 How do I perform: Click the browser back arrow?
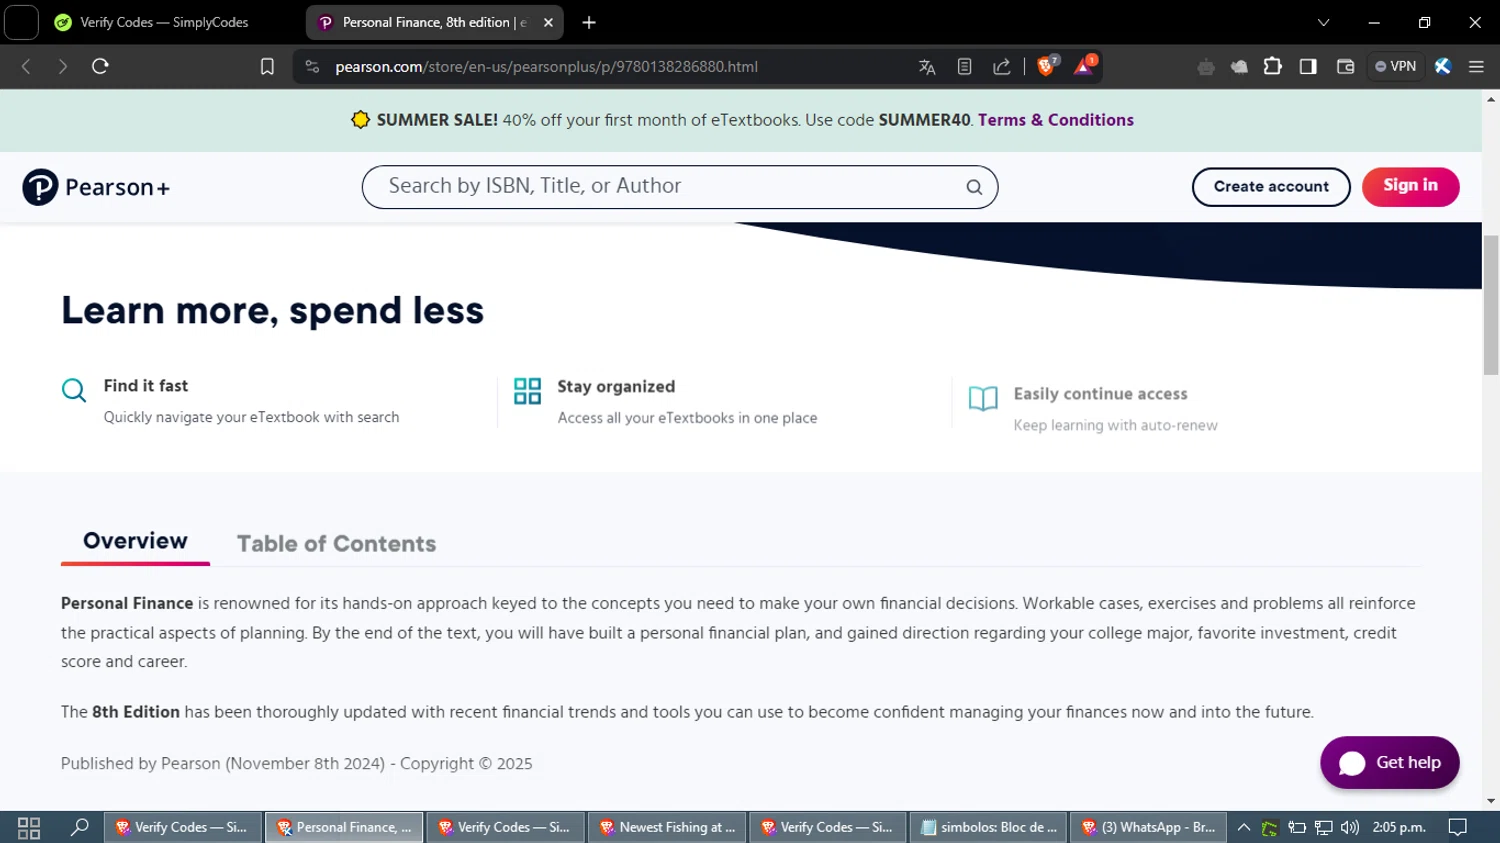(x=27, y=66)
